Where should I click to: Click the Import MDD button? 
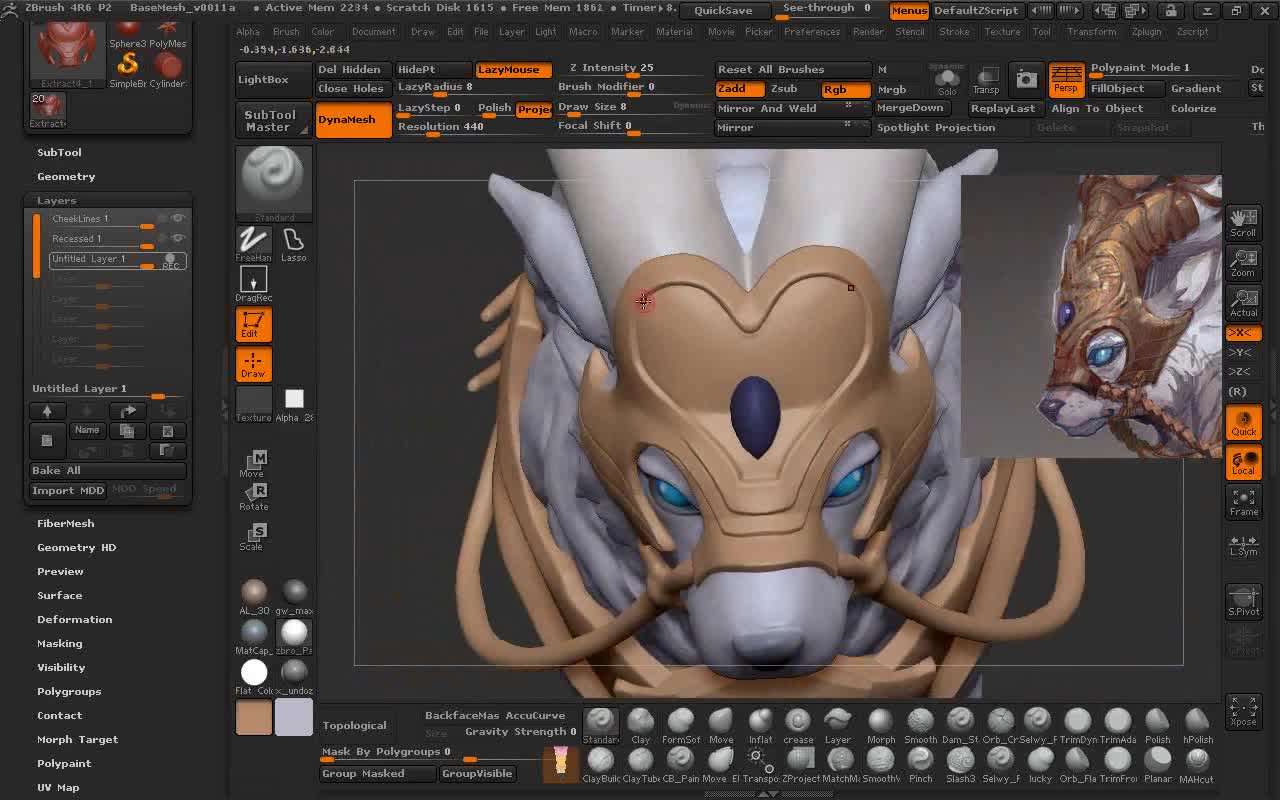(x=68, y=490)
